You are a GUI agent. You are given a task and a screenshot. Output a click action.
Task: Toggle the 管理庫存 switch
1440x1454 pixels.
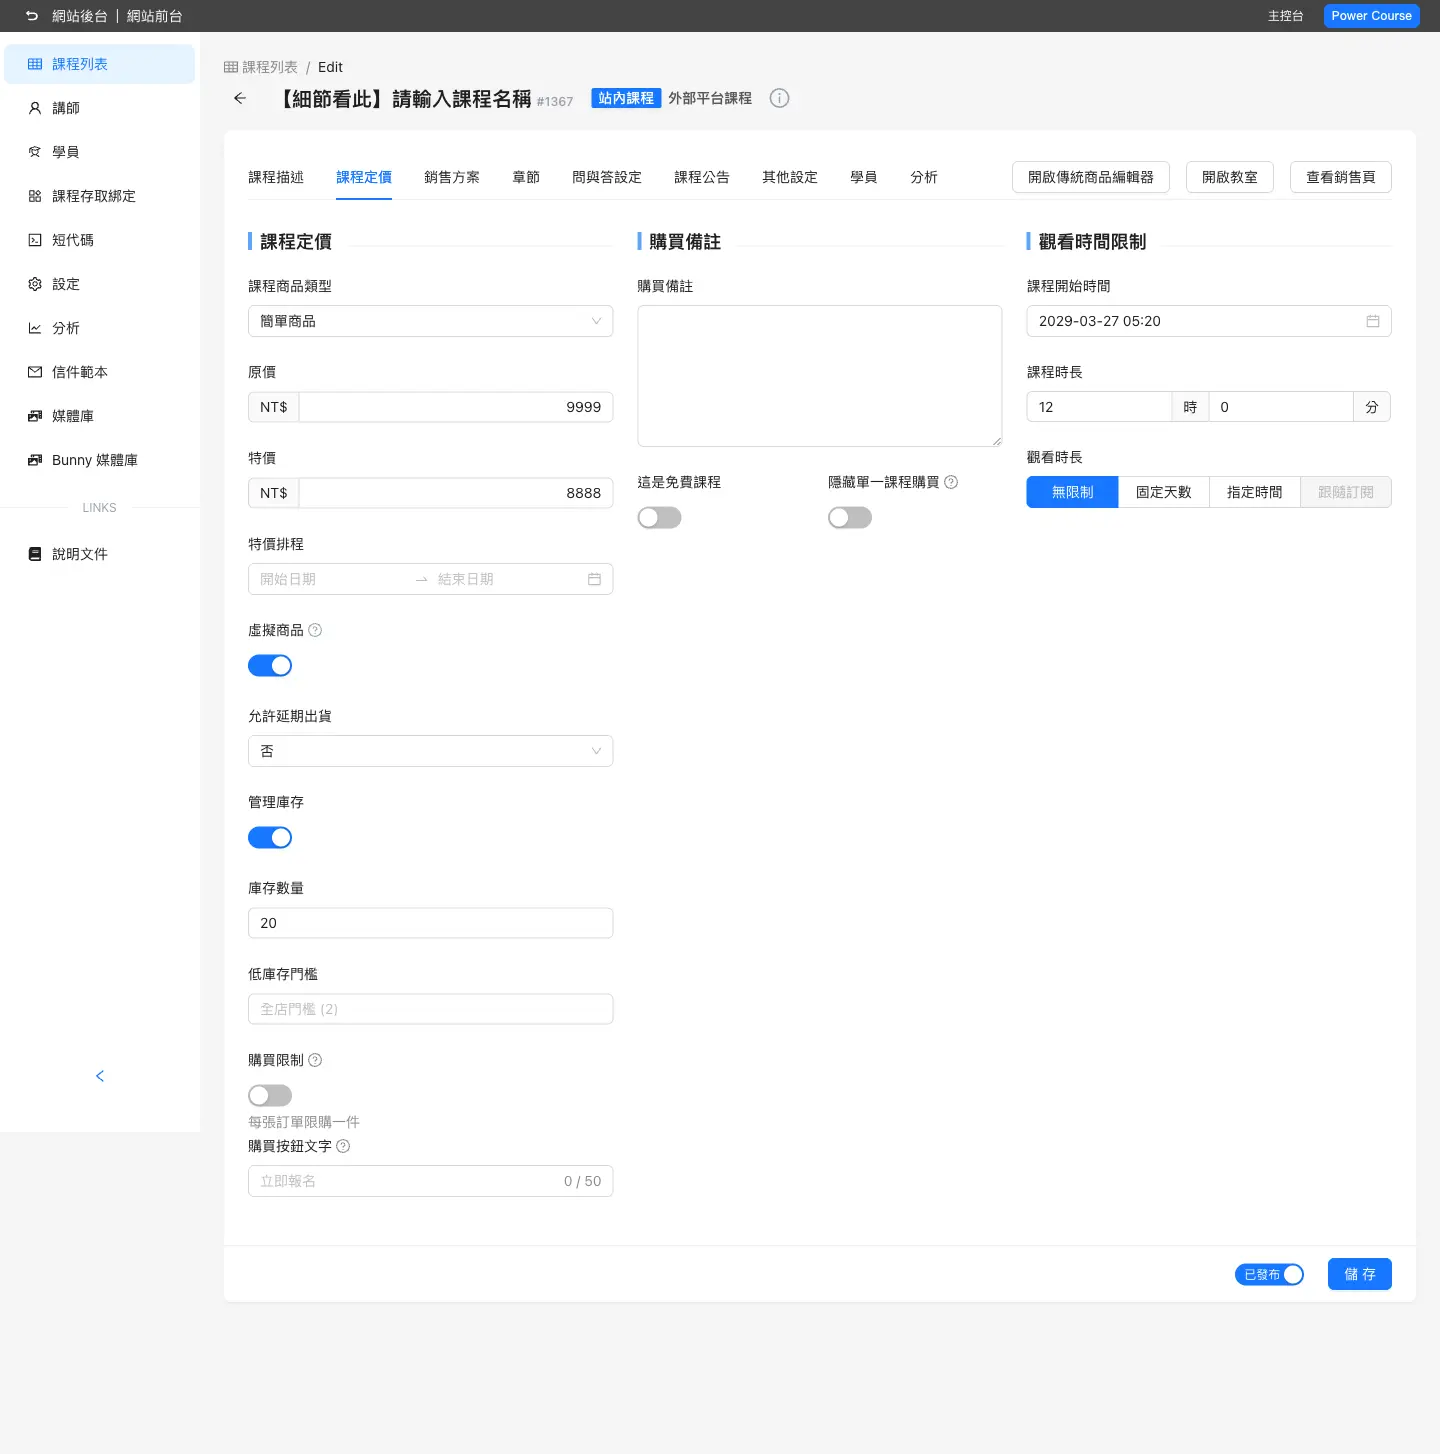(x=270, y=838)
